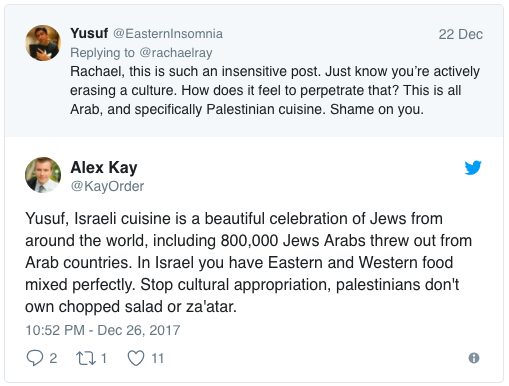The height and width of the screenshot is (386, 509).
Task: Like the tweet with the heart icon
Action: click(136, 358)
